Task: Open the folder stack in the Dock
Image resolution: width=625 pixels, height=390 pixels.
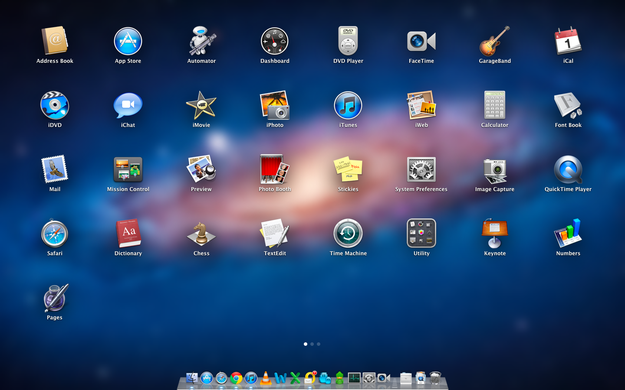Action: click(406, 378)
